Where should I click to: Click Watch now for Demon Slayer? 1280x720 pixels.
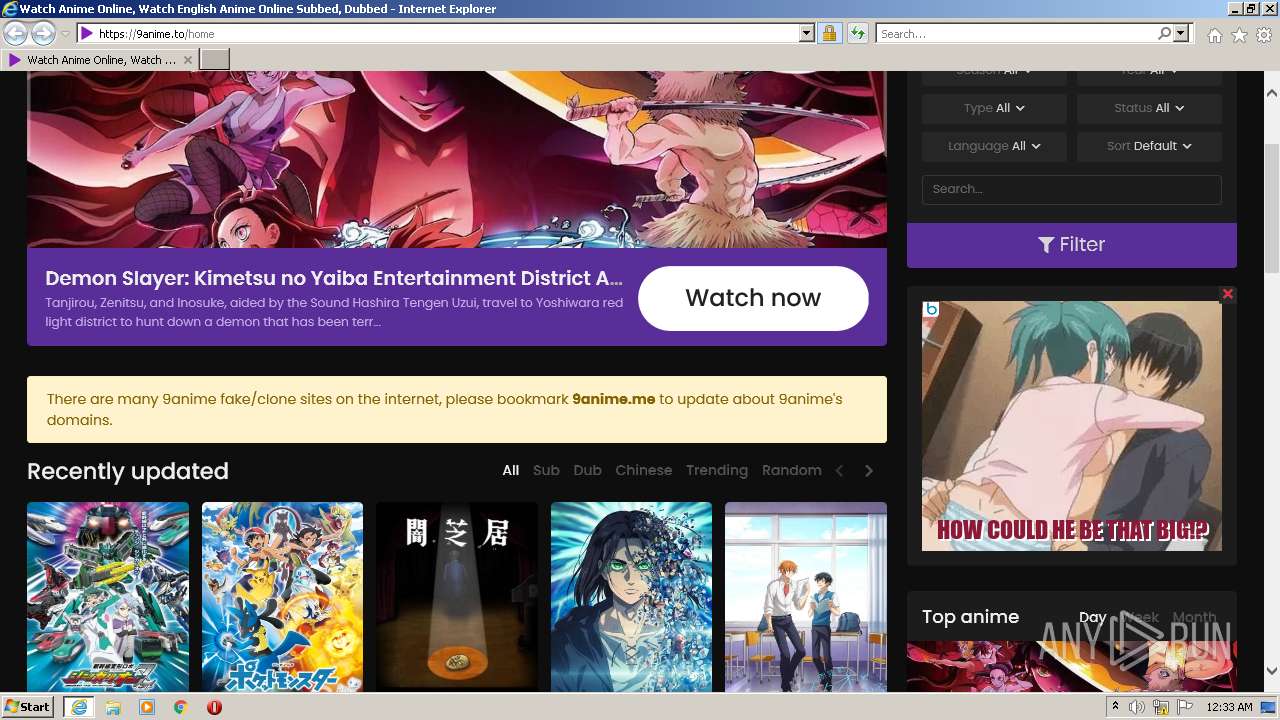point(753,298)
